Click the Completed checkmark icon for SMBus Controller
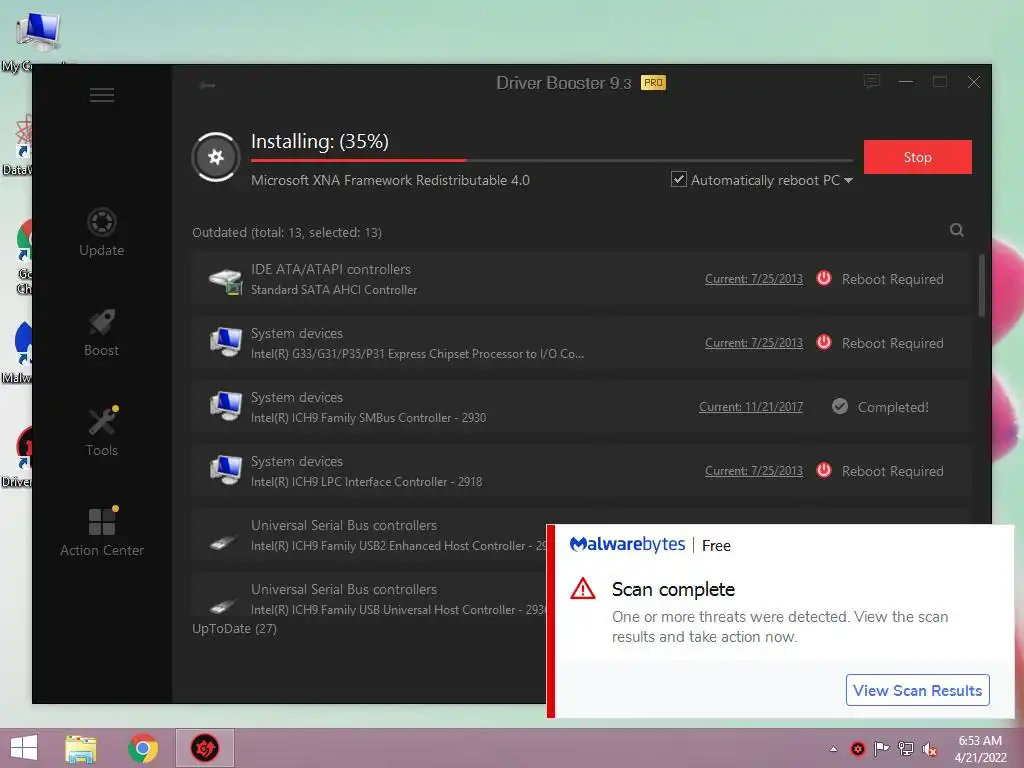This screenshot has width=1024, height=768. [x=840, y=406]
